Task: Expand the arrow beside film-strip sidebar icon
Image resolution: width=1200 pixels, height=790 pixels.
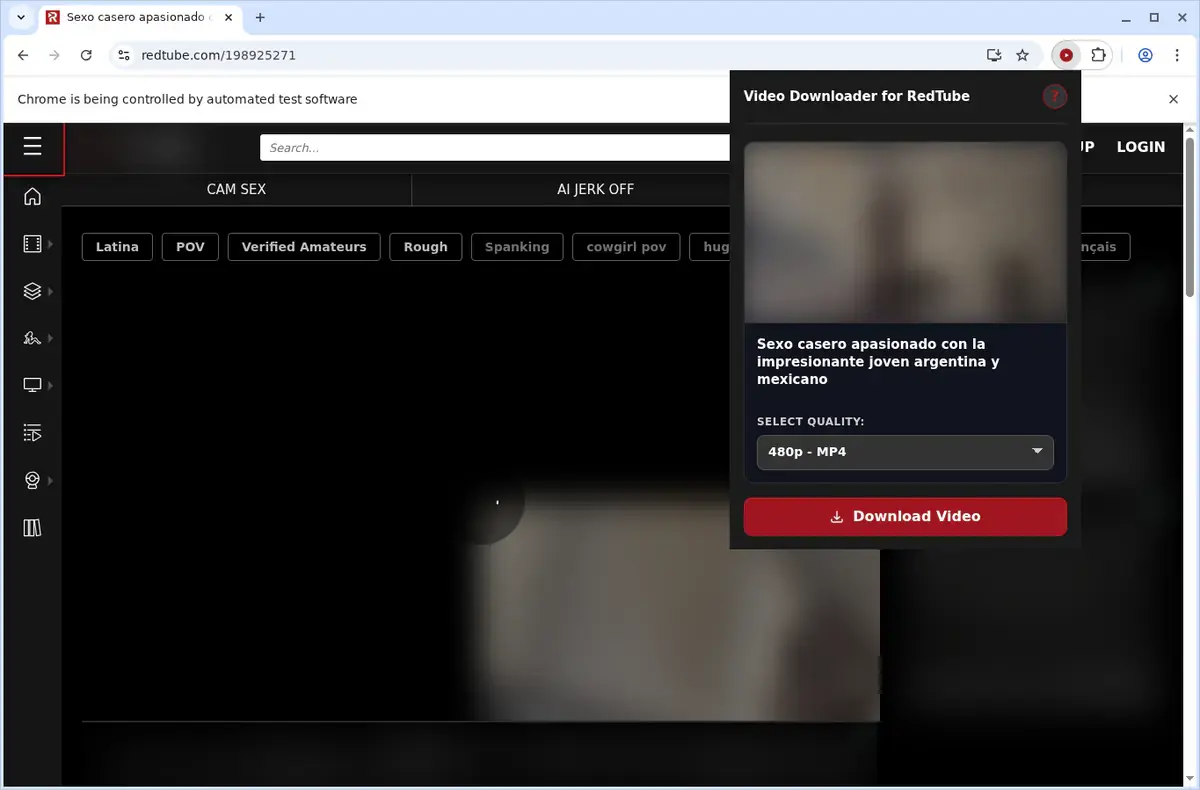Action: pos(50,244)
